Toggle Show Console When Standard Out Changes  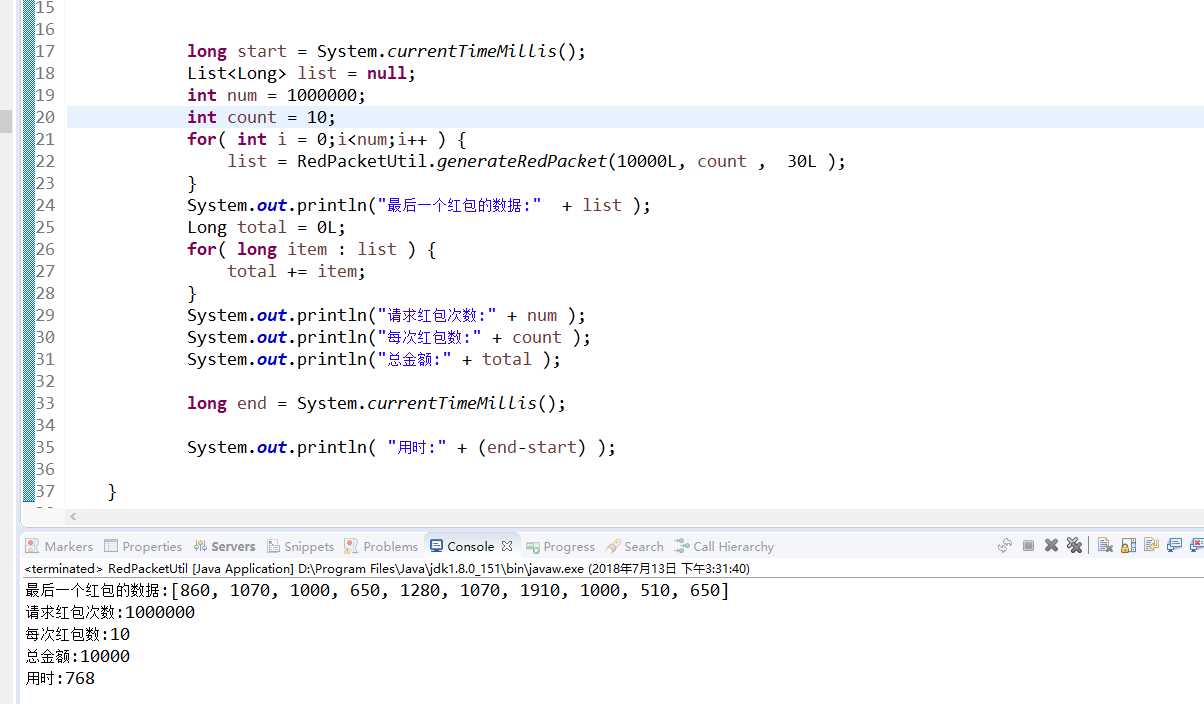pos(1174,545)
